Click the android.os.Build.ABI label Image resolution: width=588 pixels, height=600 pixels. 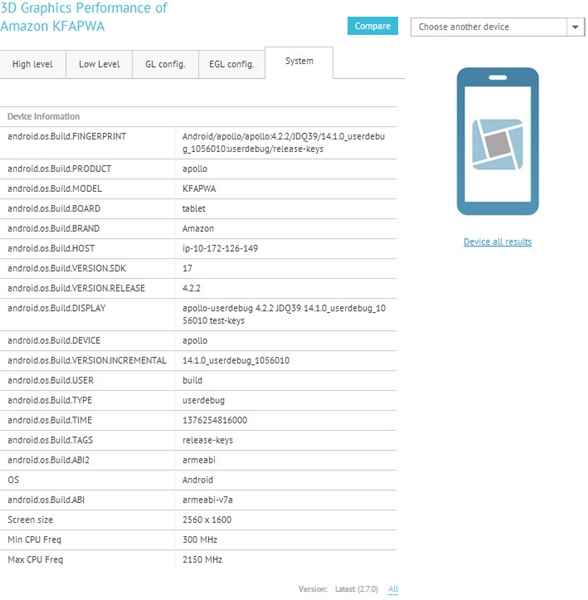pos(46,500)
